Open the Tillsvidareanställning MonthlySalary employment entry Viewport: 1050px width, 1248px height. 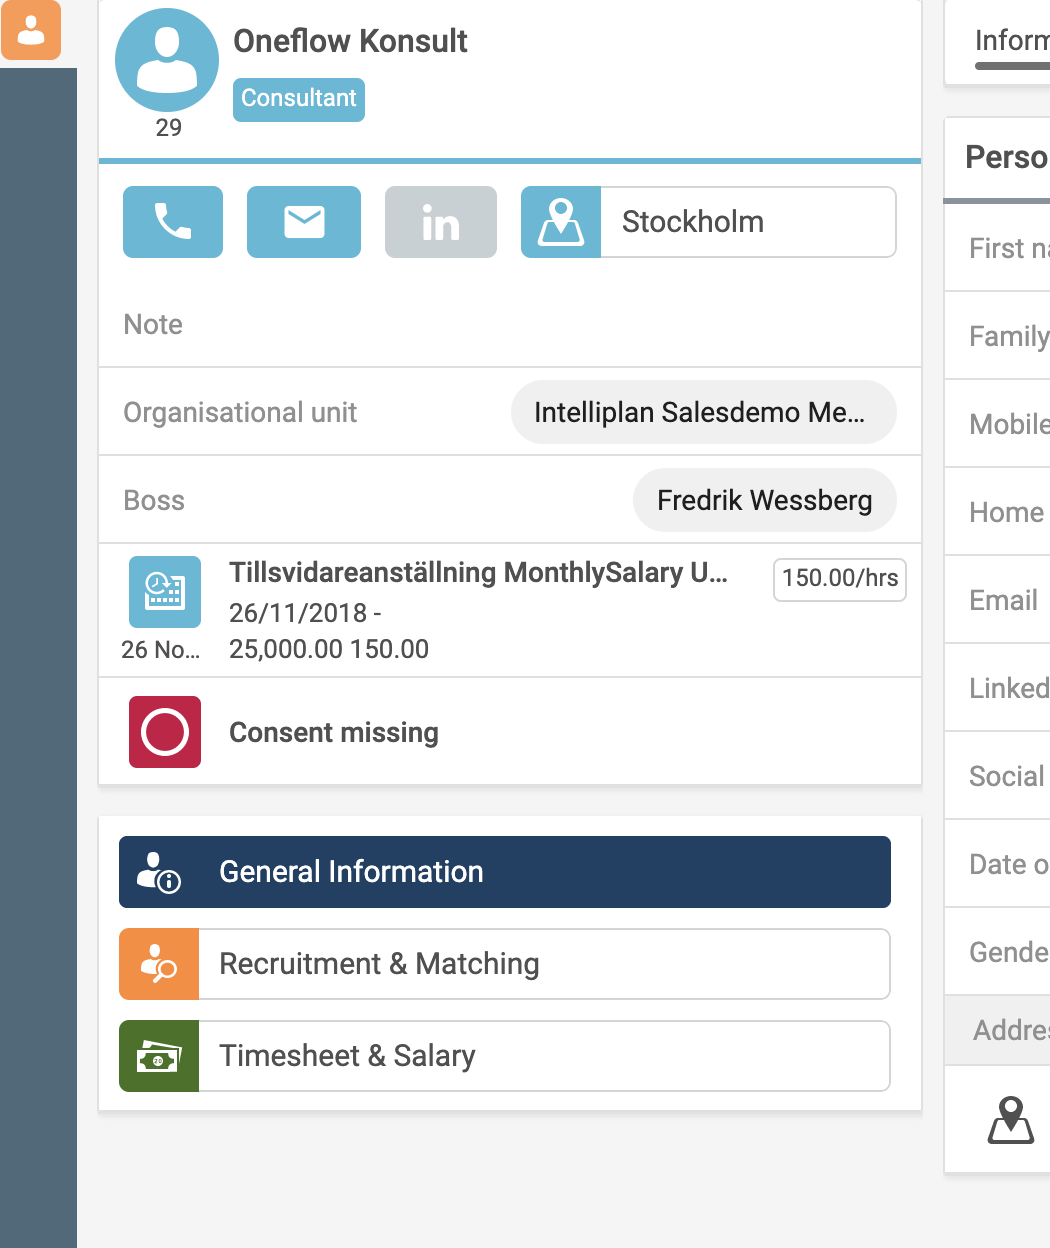[478, 573]
